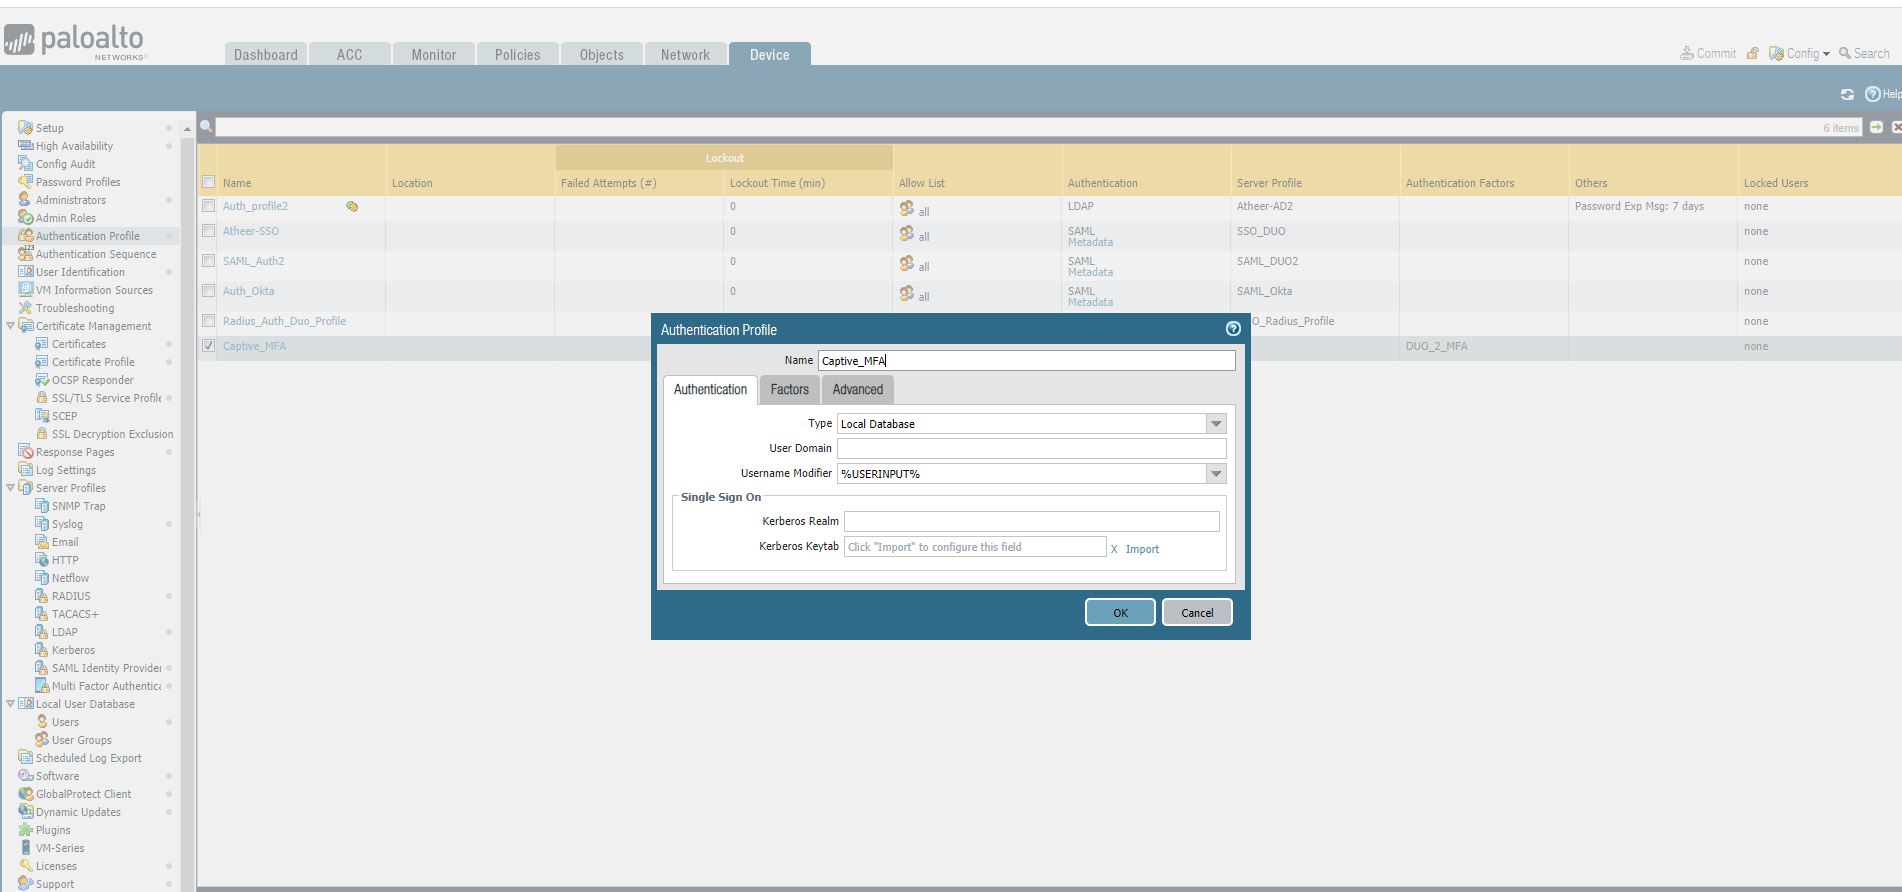Image resolution: width=1902 pixels, height=892 pixels.
Task: Click the refresh icon near Help
Action: pyautogui.click(x=1847, y=94)
